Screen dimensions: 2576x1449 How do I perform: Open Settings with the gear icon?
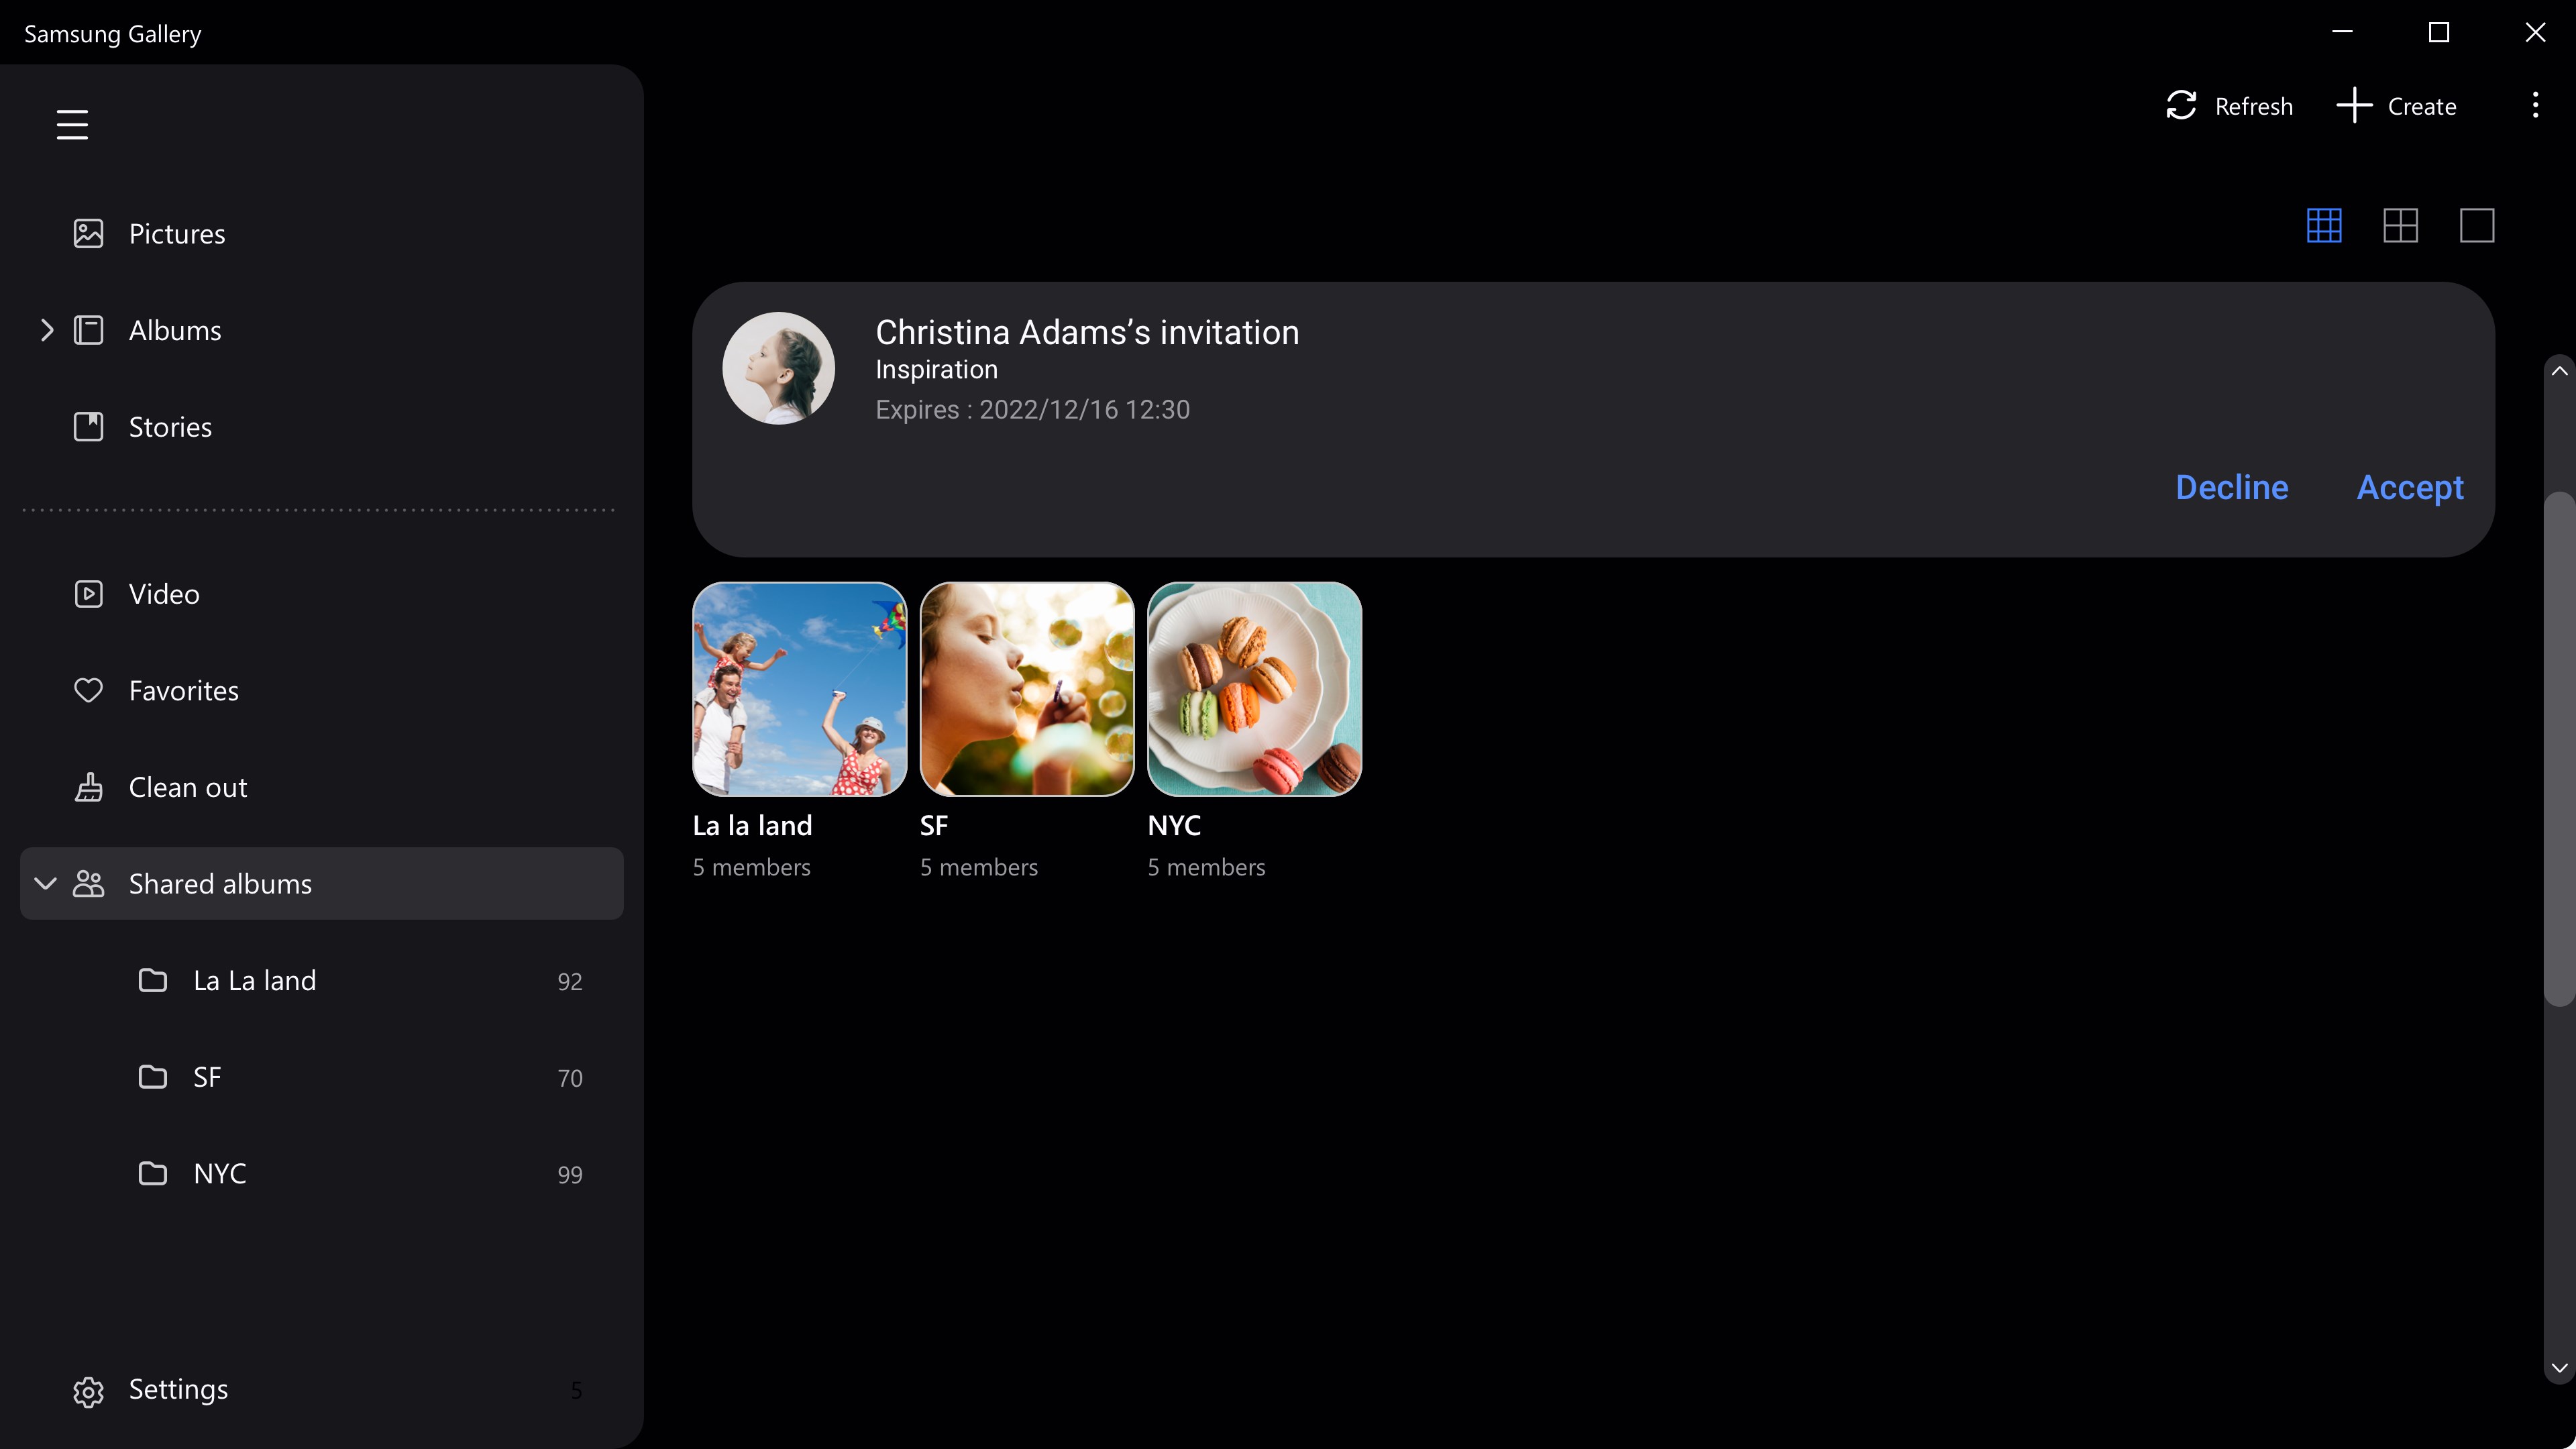click(x=88, y=1390)
